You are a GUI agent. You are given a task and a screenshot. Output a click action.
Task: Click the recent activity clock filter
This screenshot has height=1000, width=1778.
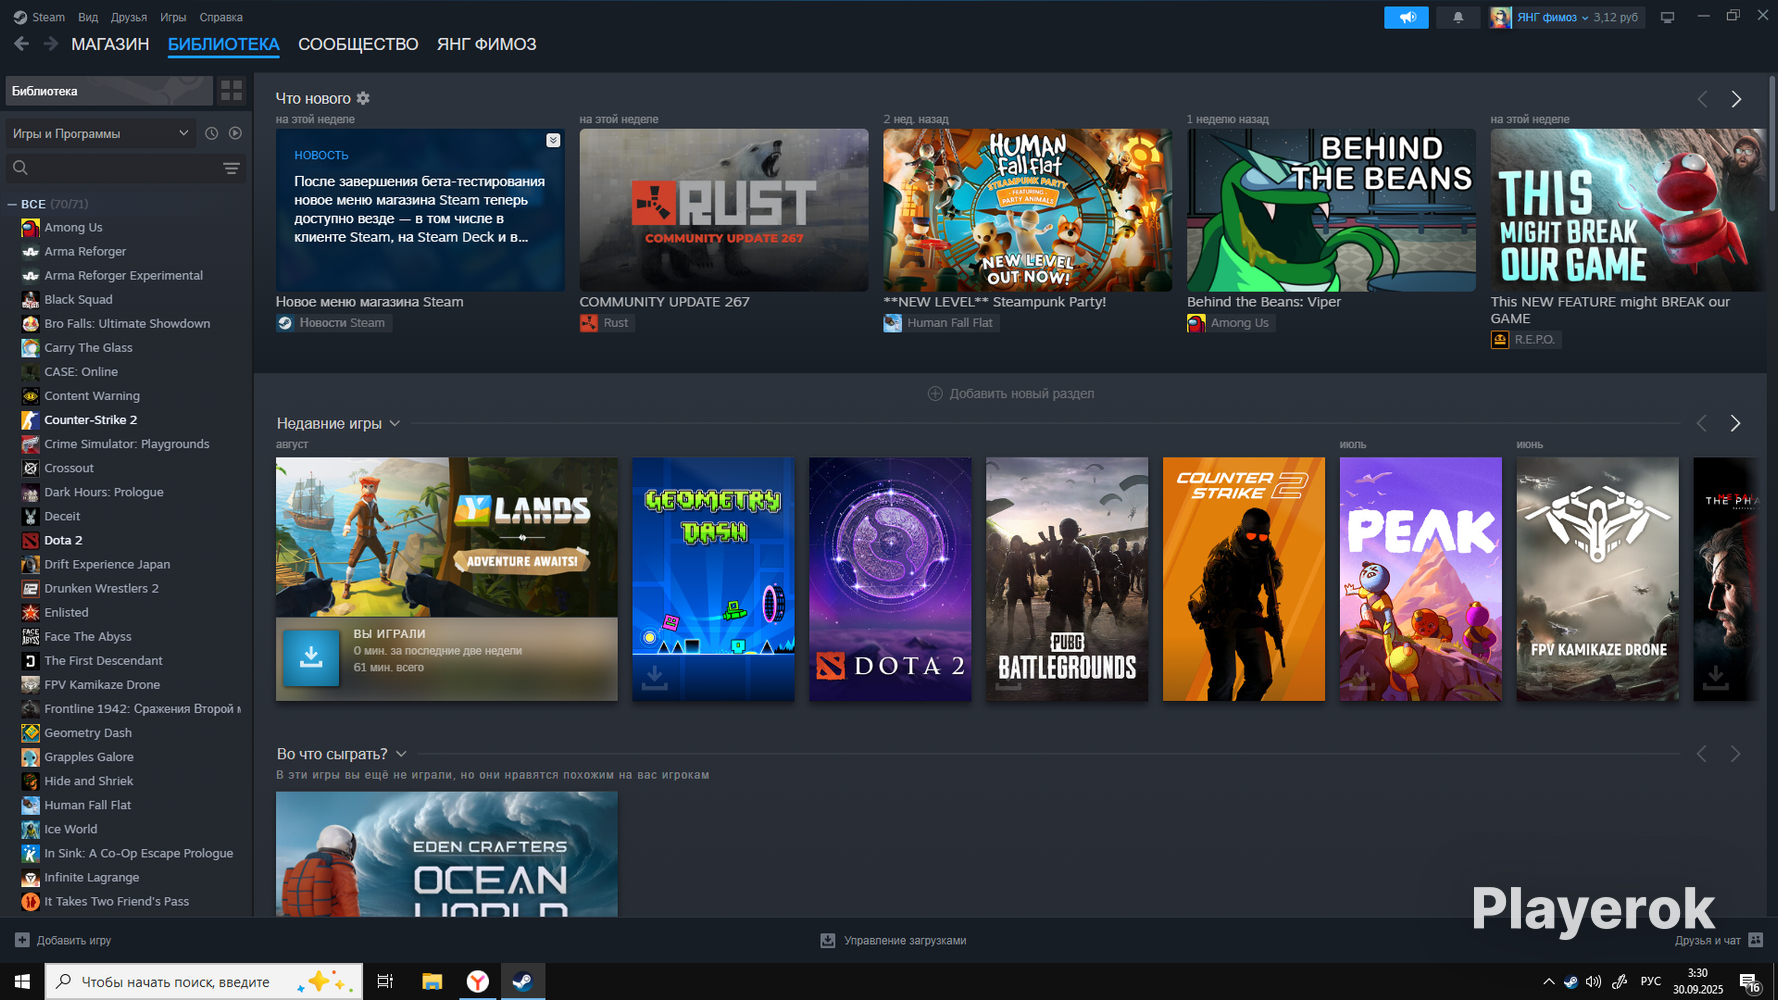211,133
